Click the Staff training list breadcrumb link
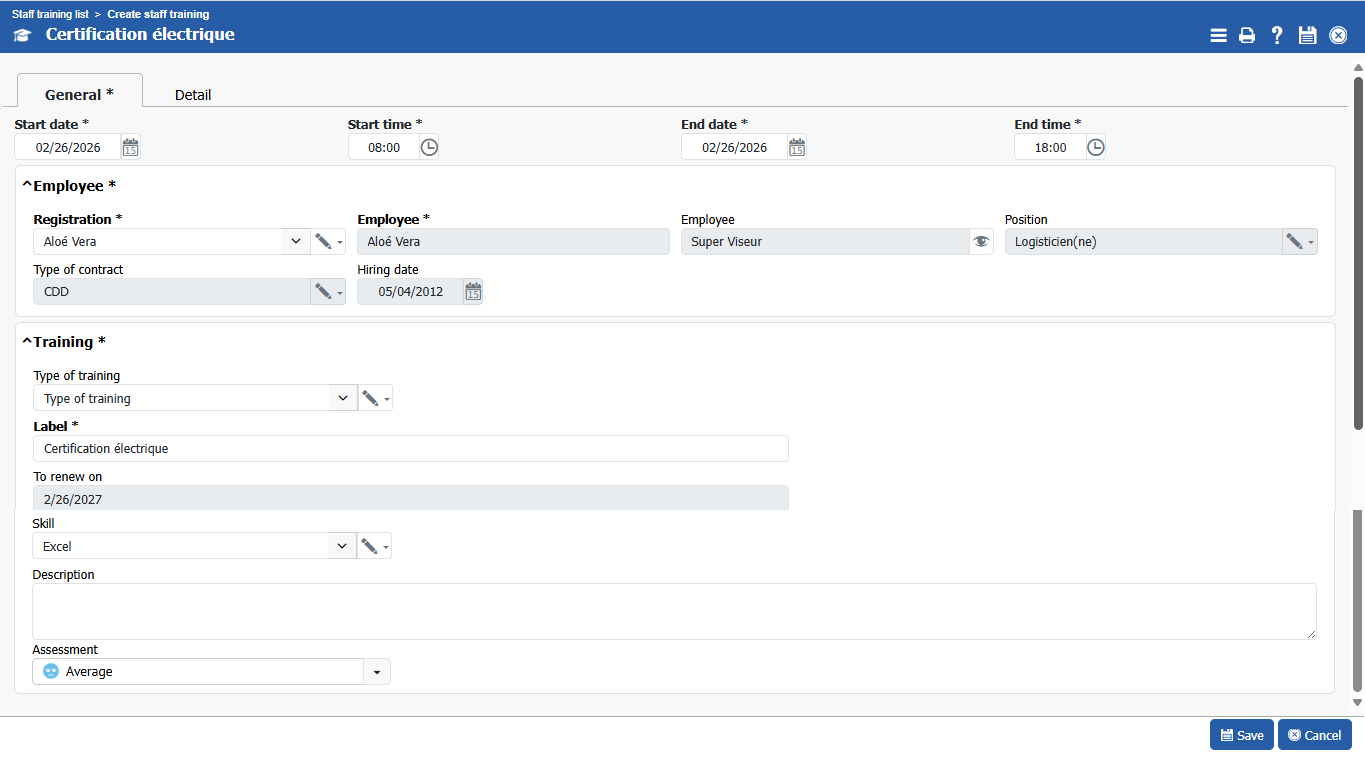 50,14
